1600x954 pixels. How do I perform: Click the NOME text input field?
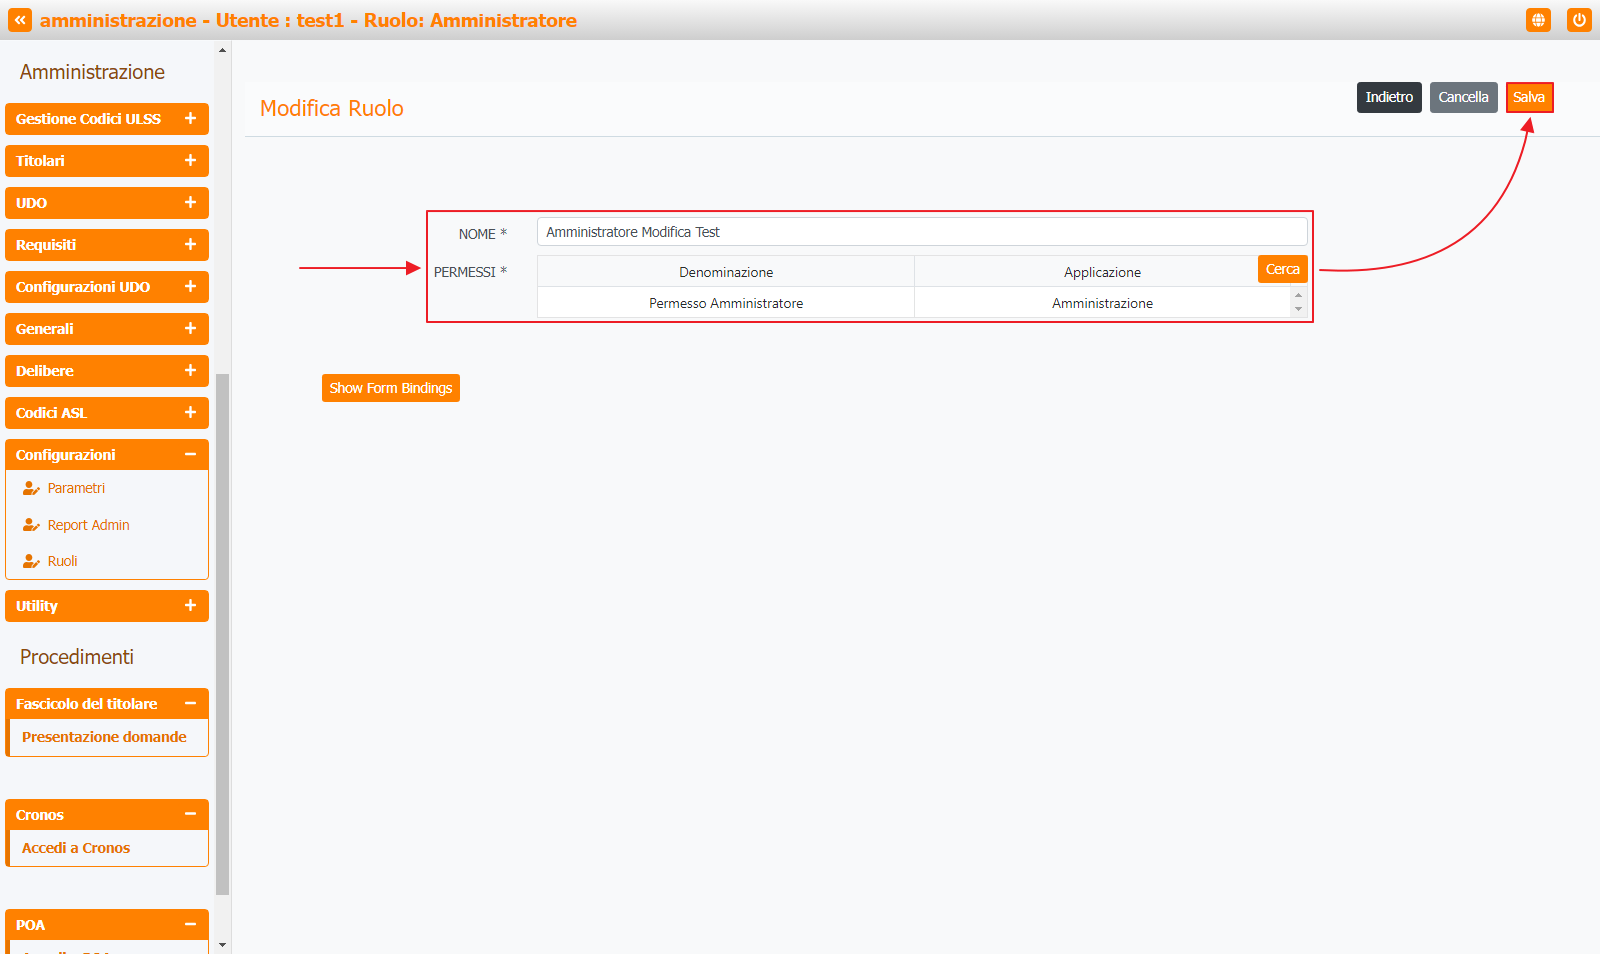(921, 232)
